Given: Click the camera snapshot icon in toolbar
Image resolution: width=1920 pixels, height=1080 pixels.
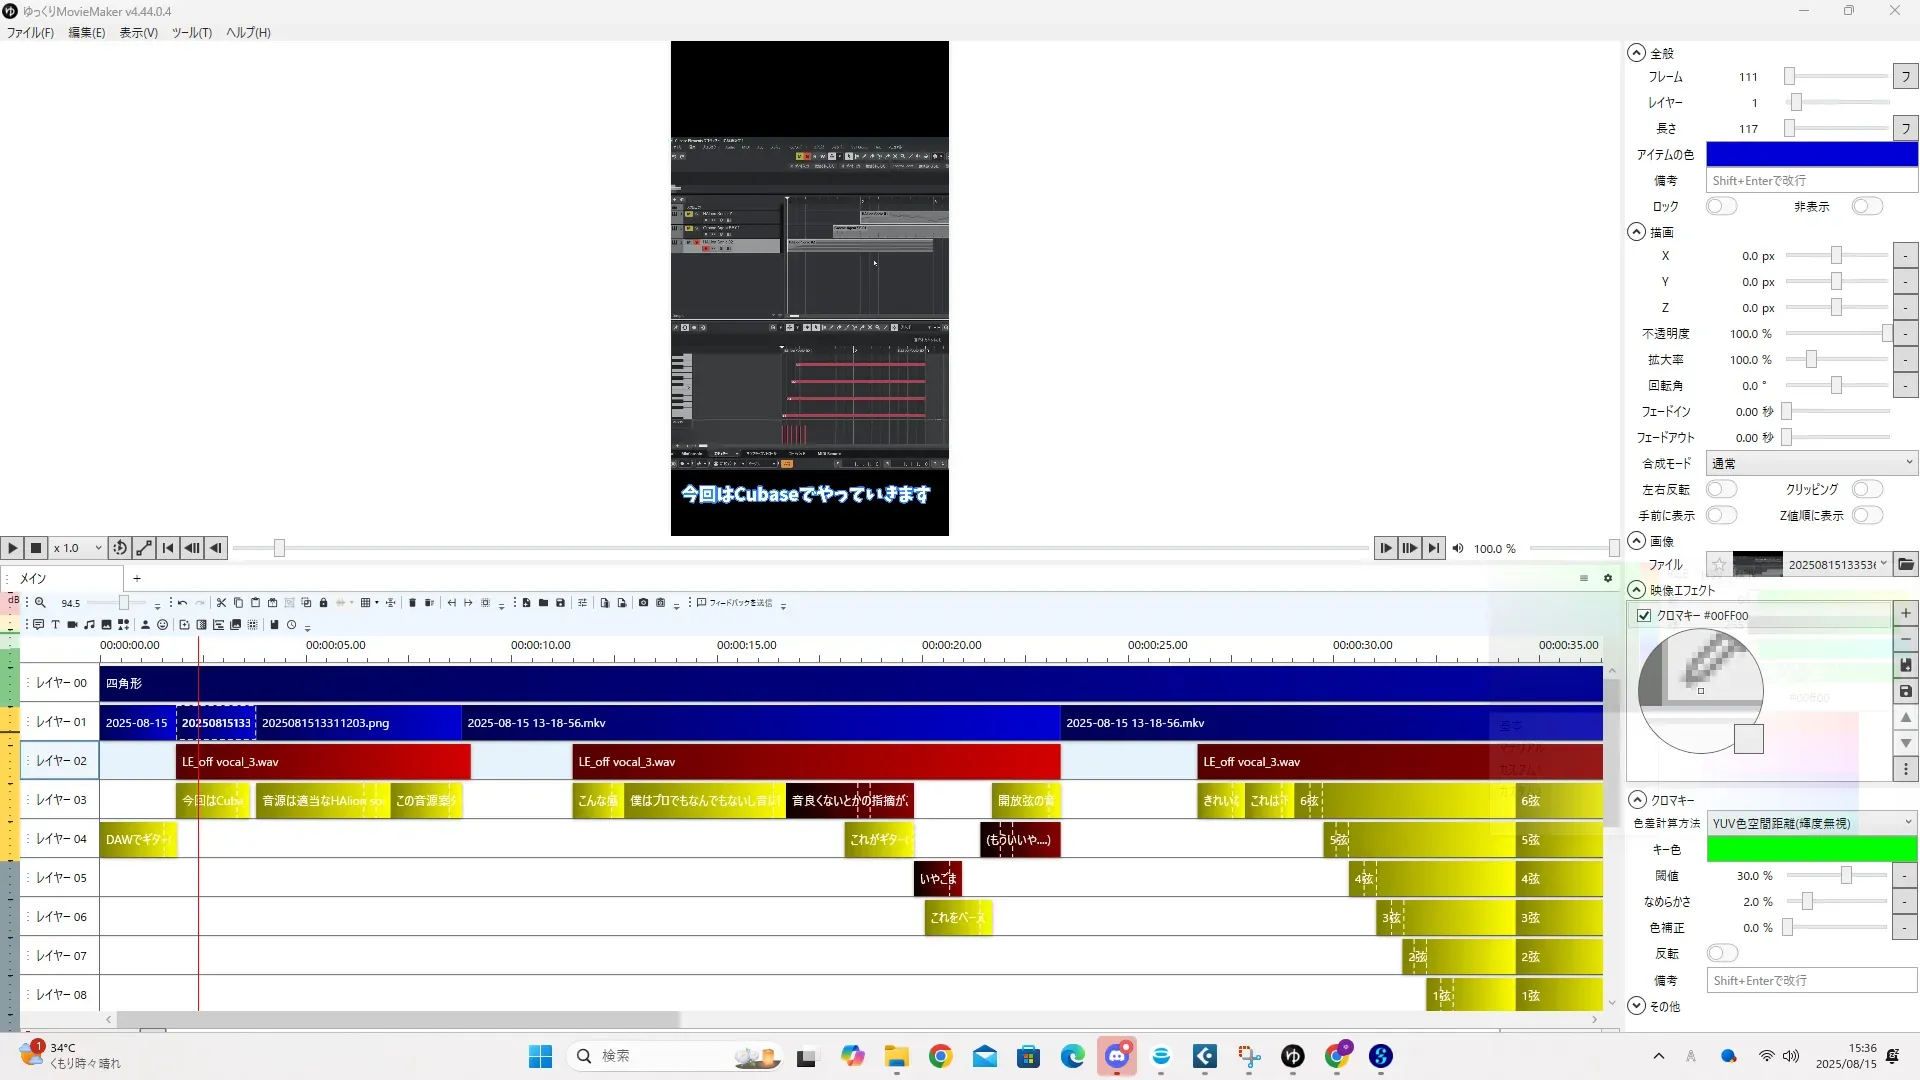Looking at the screenshot, I should click(x=643, y=603).
